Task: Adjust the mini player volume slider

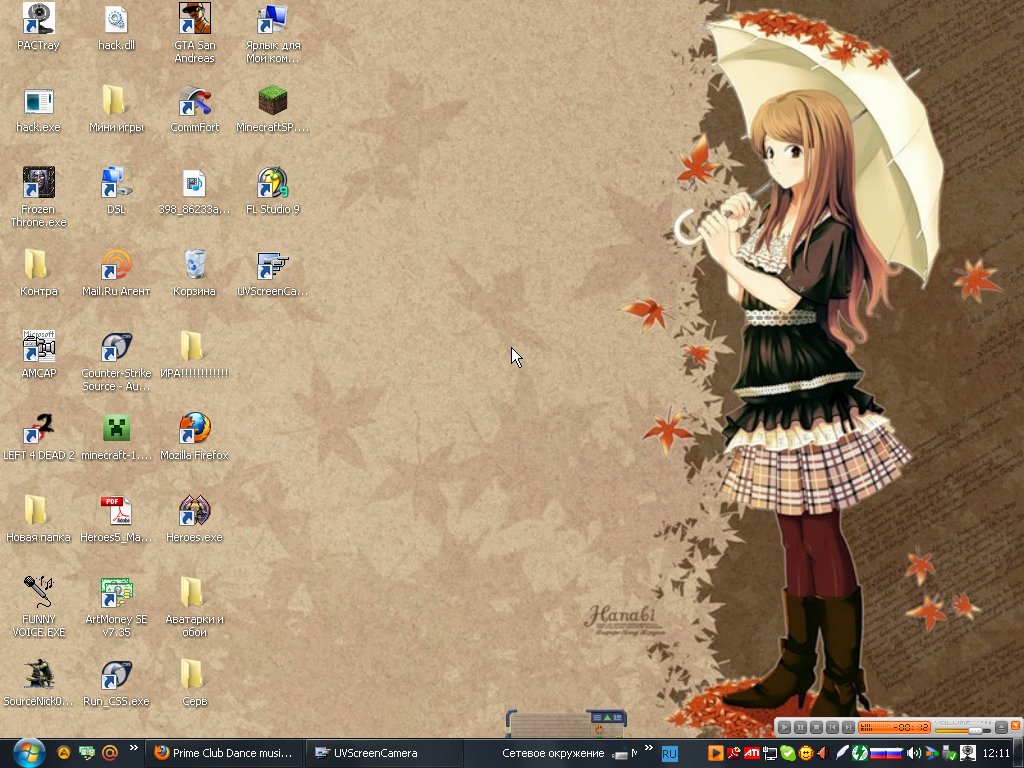Action: pyautogui.click(x=963, y=731)
